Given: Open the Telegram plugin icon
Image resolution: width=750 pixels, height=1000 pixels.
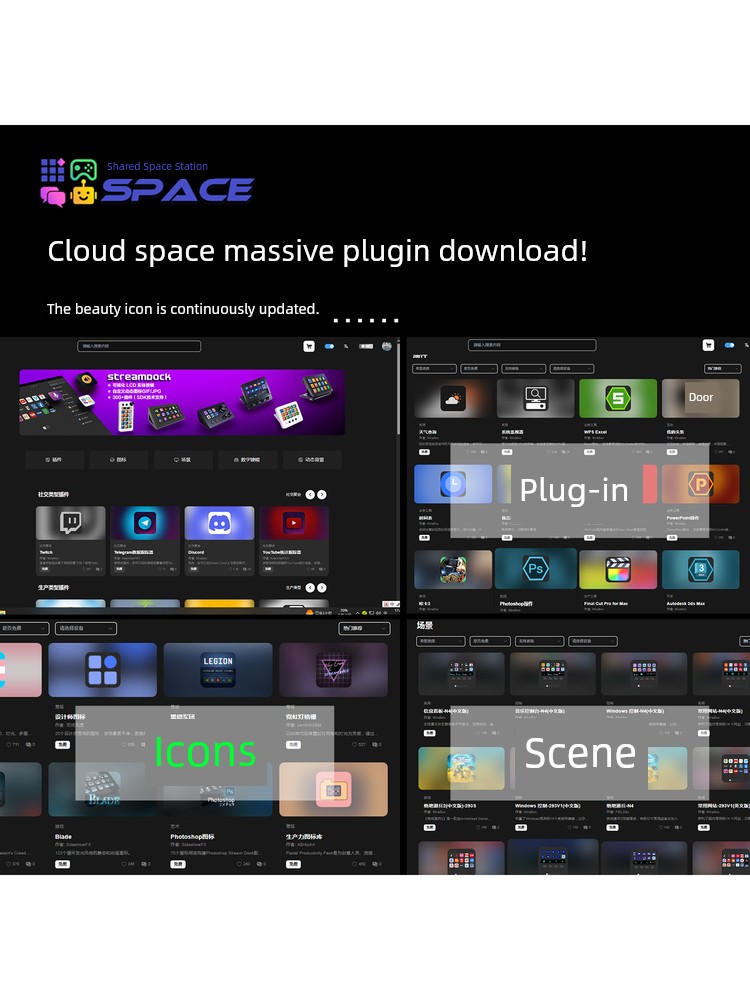Looking at the screenshot, I should (x=145, y=523).
